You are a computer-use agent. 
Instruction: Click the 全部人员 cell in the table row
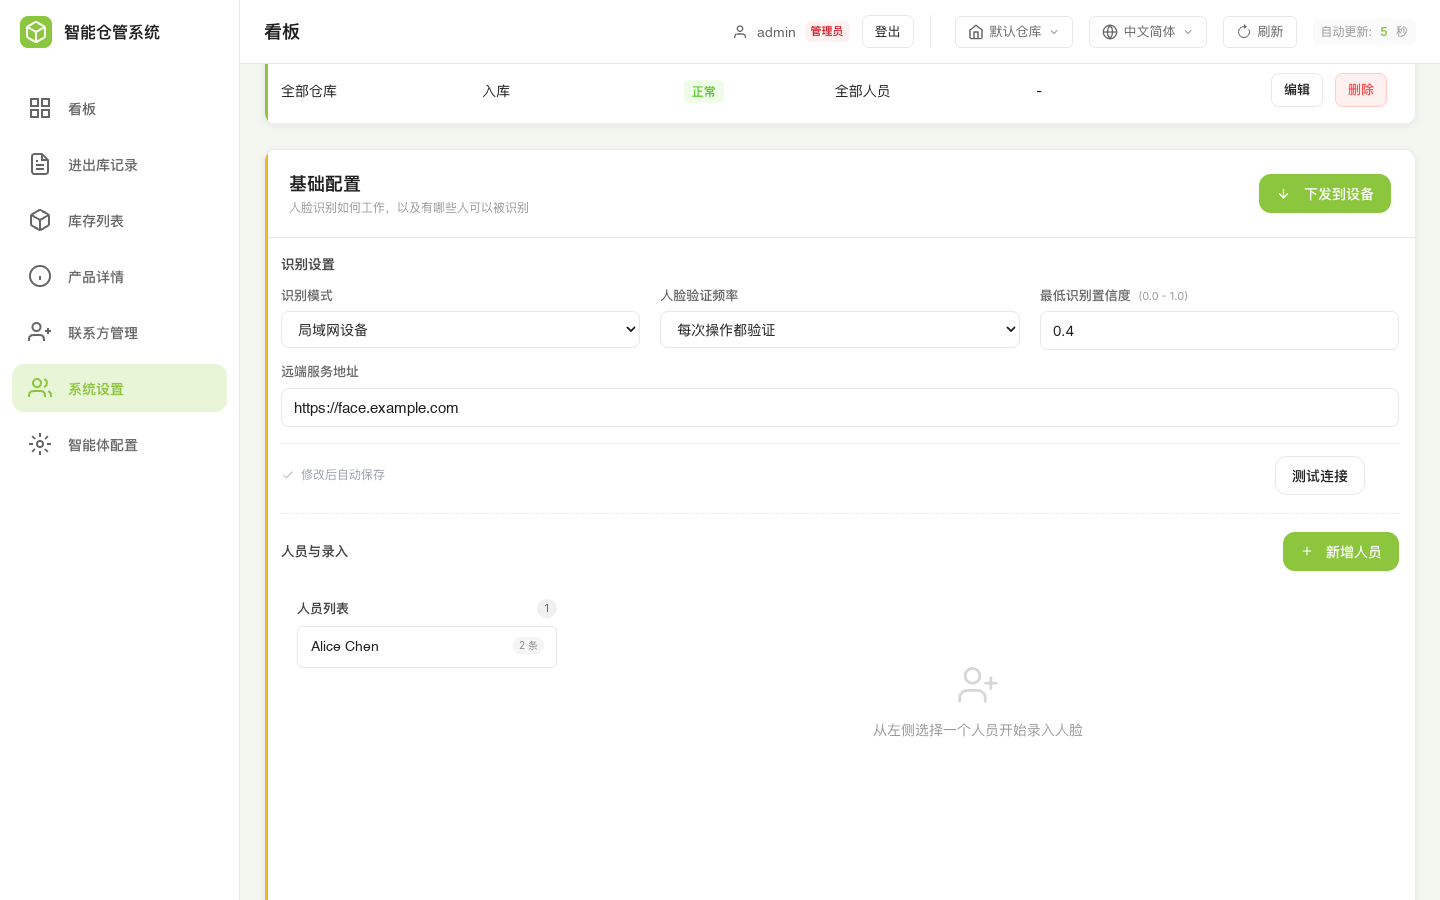click(862, 91)
